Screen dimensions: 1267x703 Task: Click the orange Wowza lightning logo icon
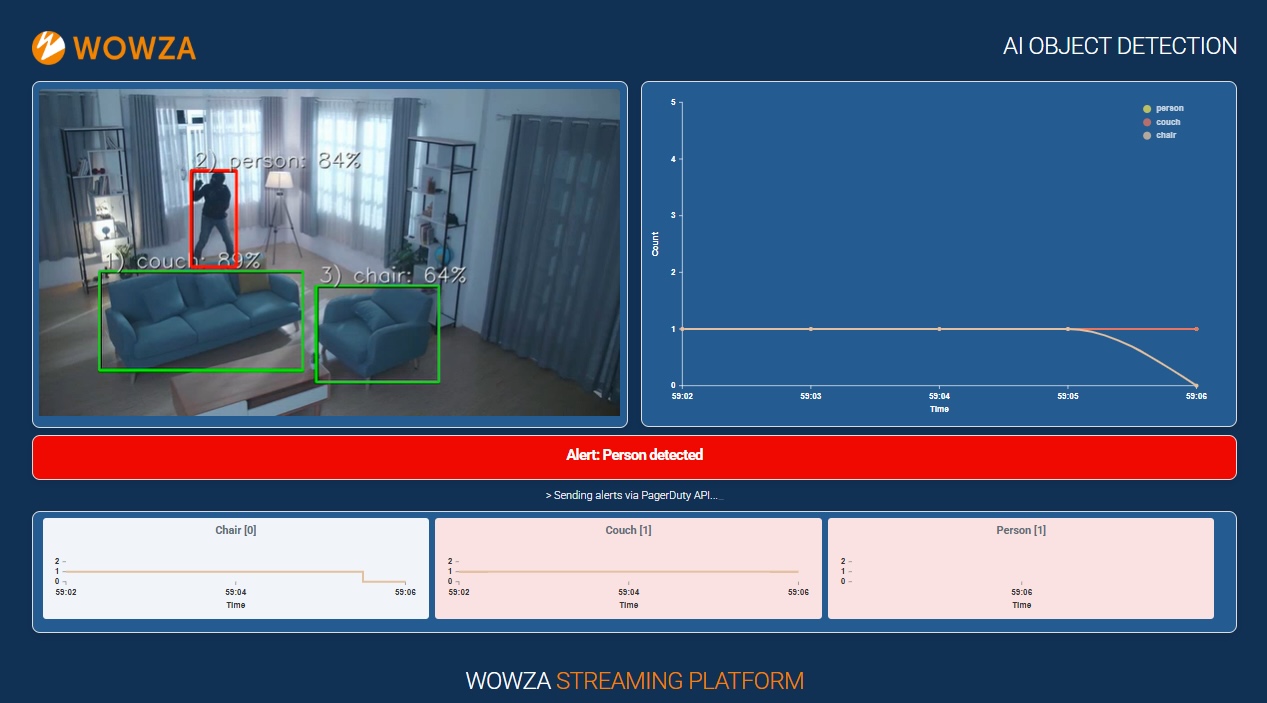coord(48,47)
